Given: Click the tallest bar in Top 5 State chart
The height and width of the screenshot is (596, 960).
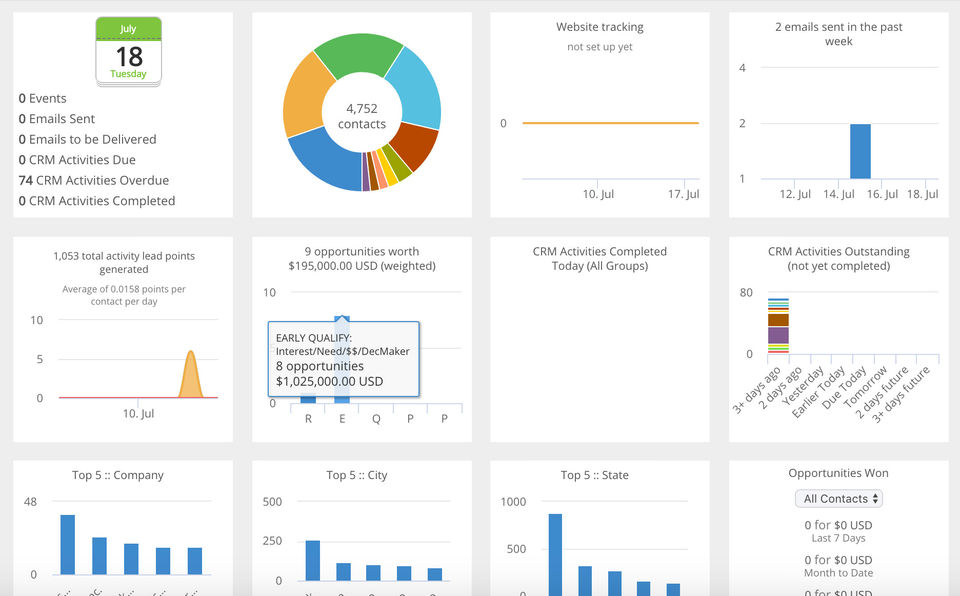Looking at the screenshot, I should (x=555, y=555).
